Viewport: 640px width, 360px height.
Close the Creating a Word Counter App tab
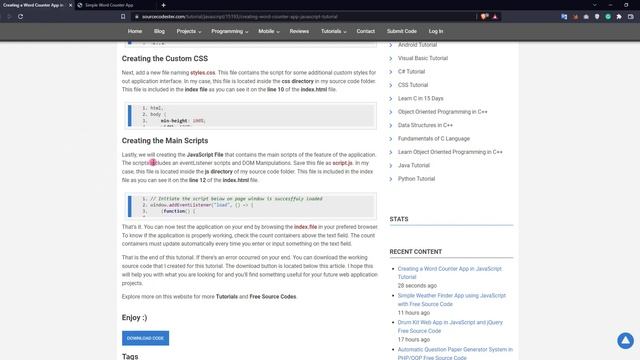70,5
